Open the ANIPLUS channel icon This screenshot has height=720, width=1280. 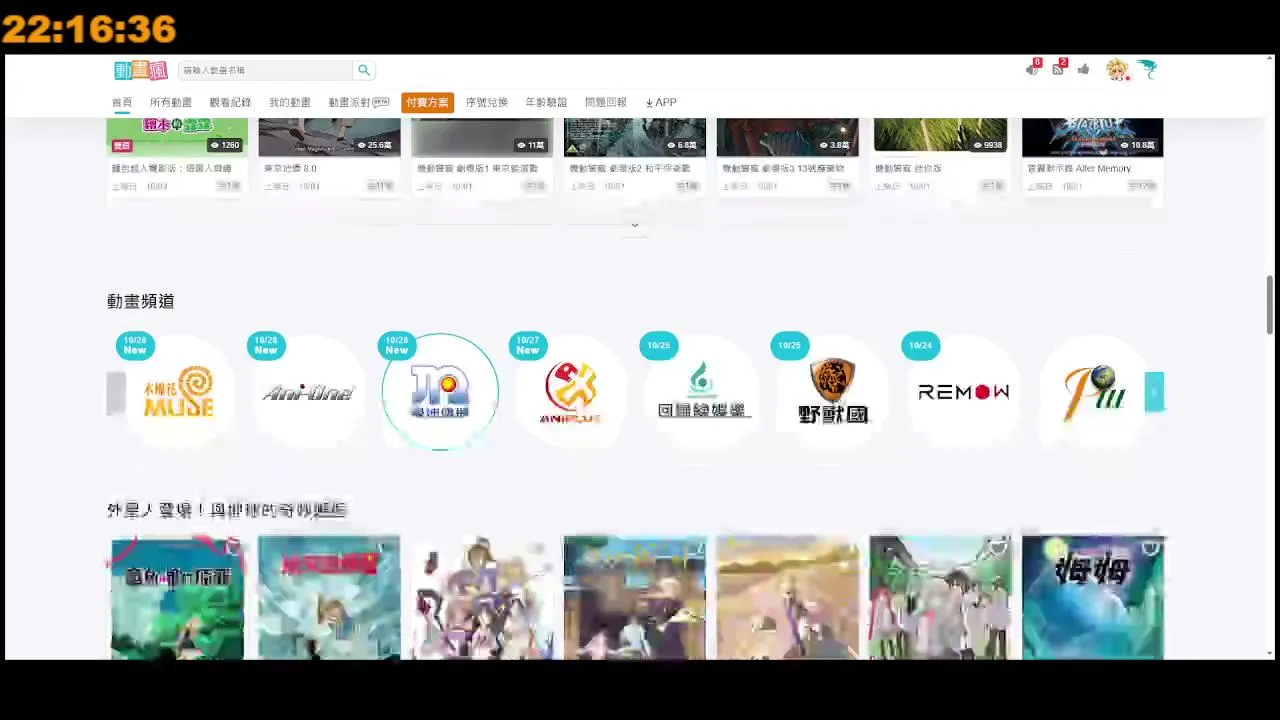point(571,392)
